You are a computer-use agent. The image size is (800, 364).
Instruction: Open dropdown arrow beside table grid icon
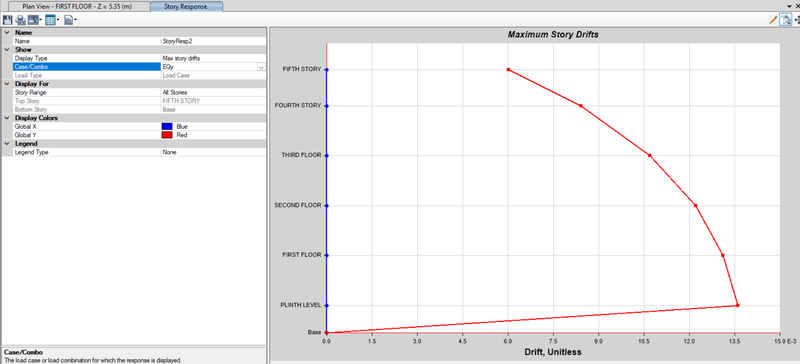tap(58, 20)
